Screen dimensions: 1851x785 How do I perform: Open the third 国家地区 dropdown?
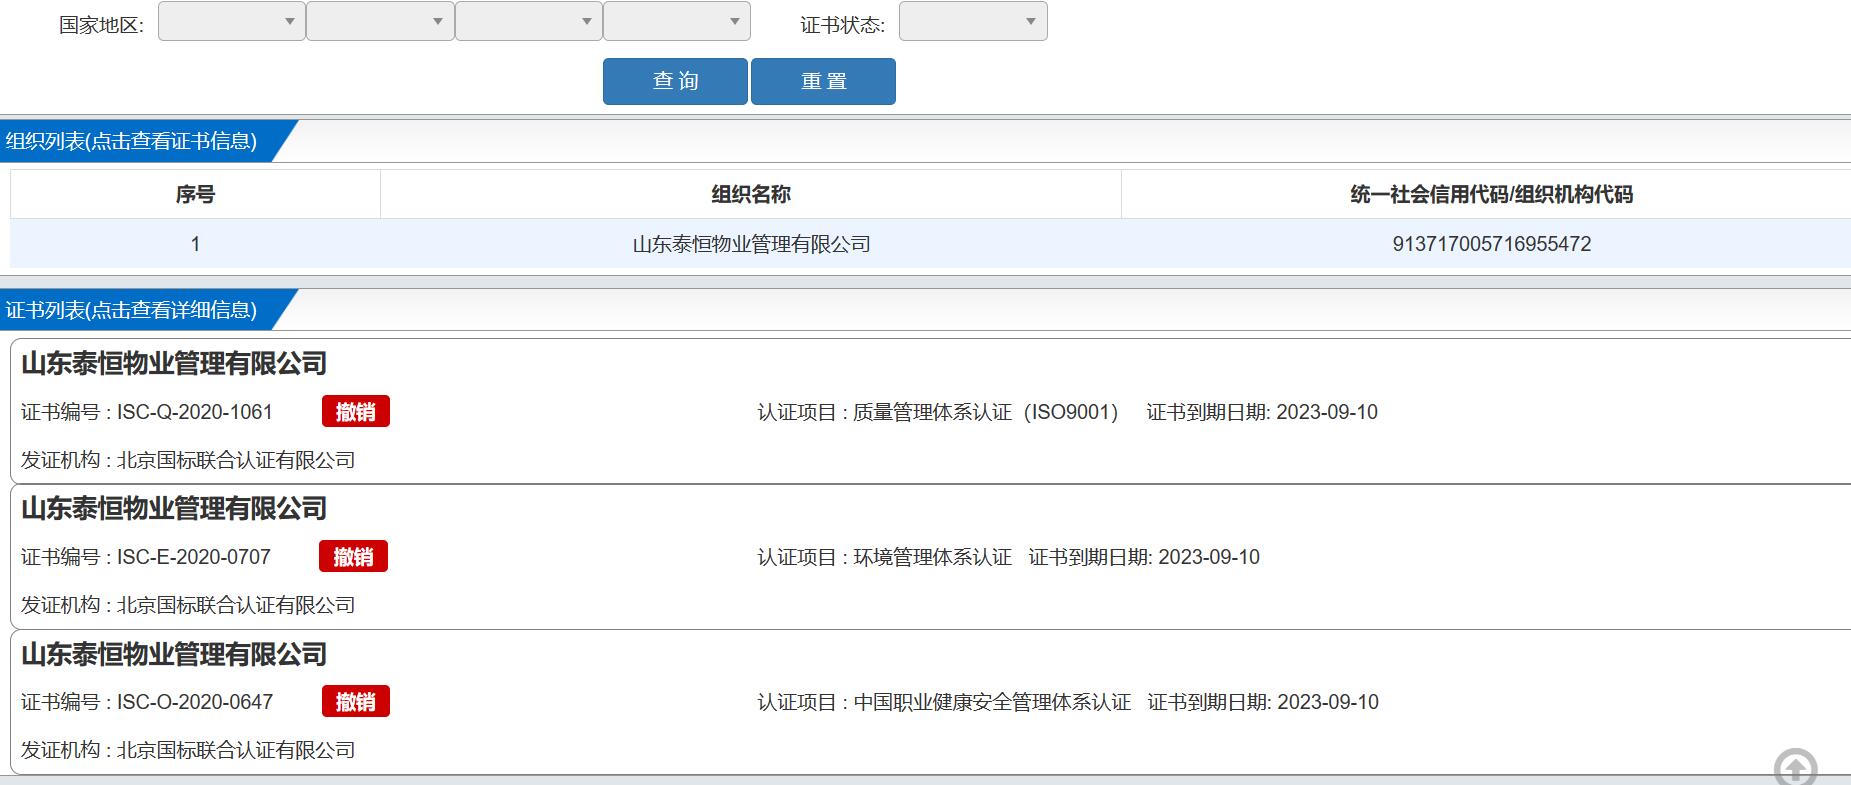[529, 21]
